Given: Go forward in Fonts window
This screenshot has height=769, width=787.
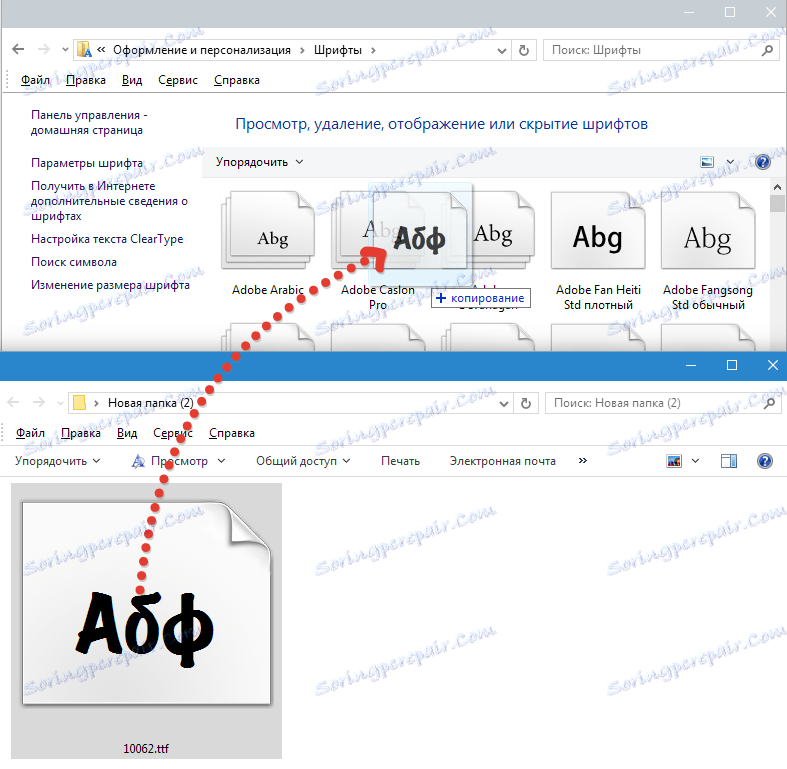Looking at the screenshot, I should [44, 49].
